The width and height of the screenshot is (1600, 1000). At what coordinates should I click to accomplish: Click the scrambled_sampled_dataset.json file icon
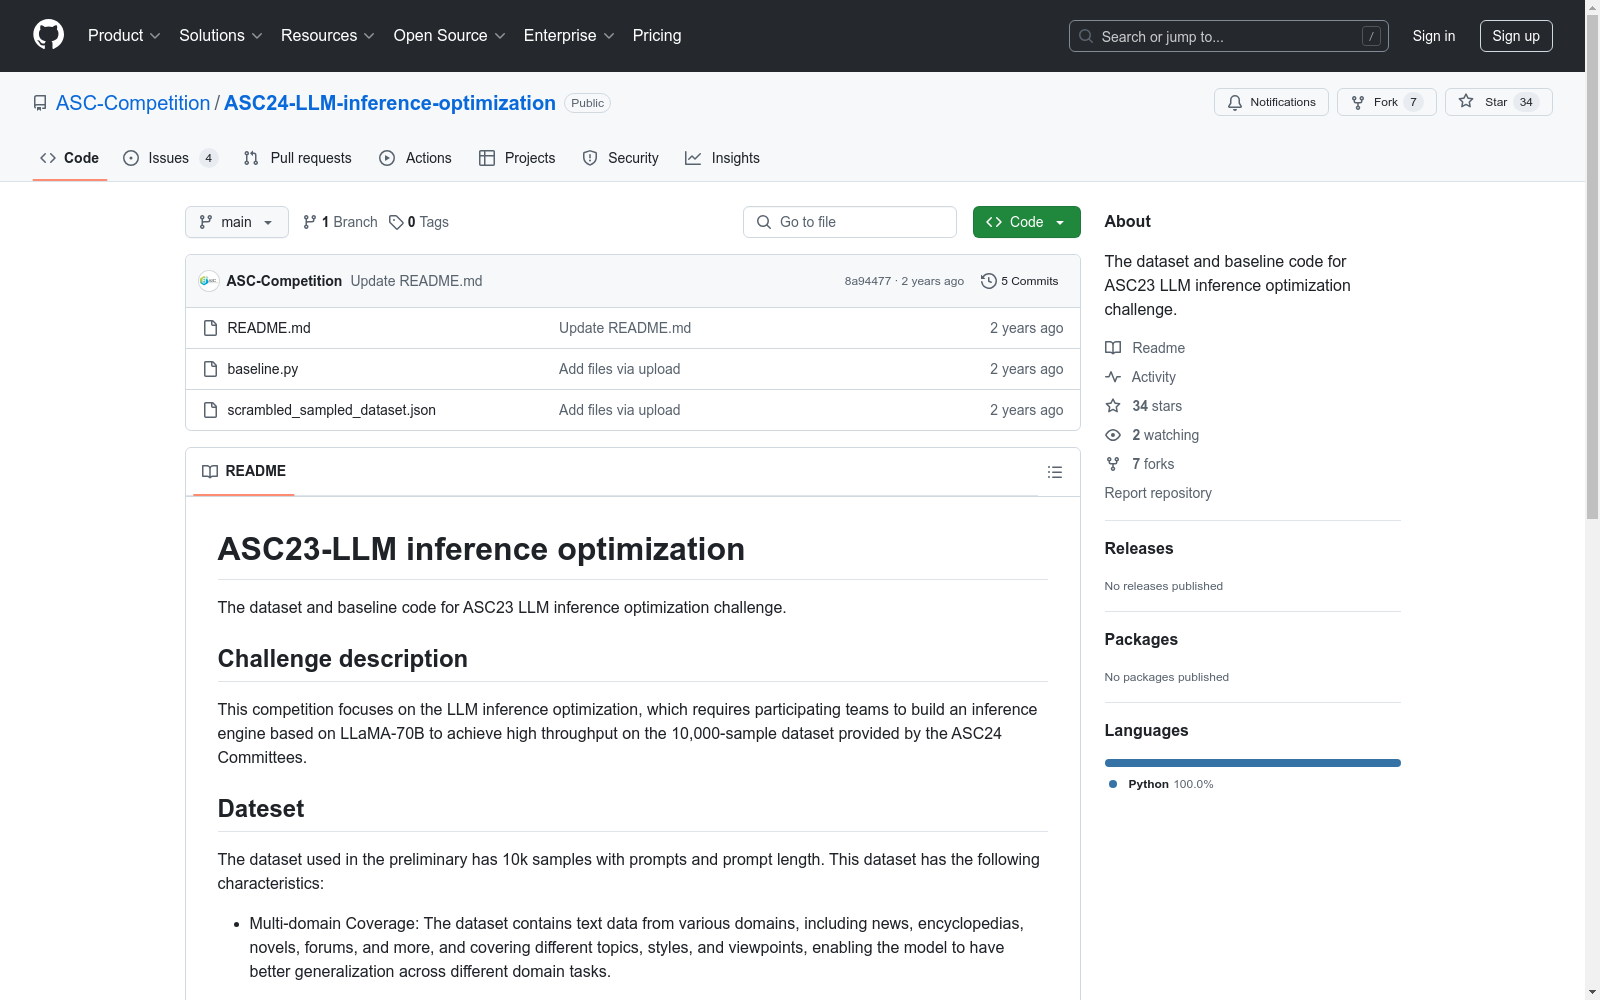coord(210,410)
